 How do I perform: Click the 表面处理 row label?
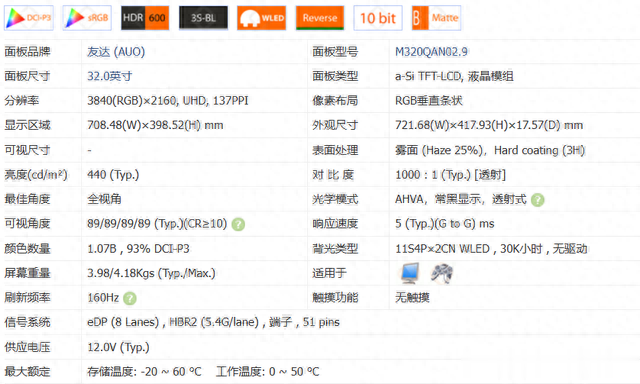point(335,150)
